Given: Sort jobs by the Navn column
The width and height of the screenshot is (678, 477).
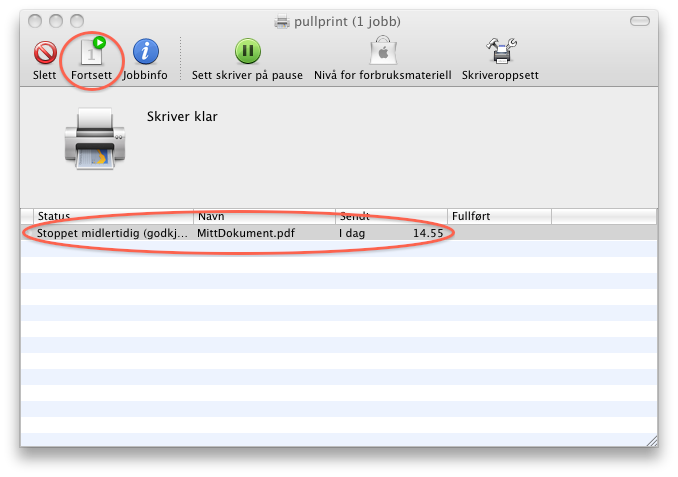Looking at the screenshot, I should pos(264,216).
